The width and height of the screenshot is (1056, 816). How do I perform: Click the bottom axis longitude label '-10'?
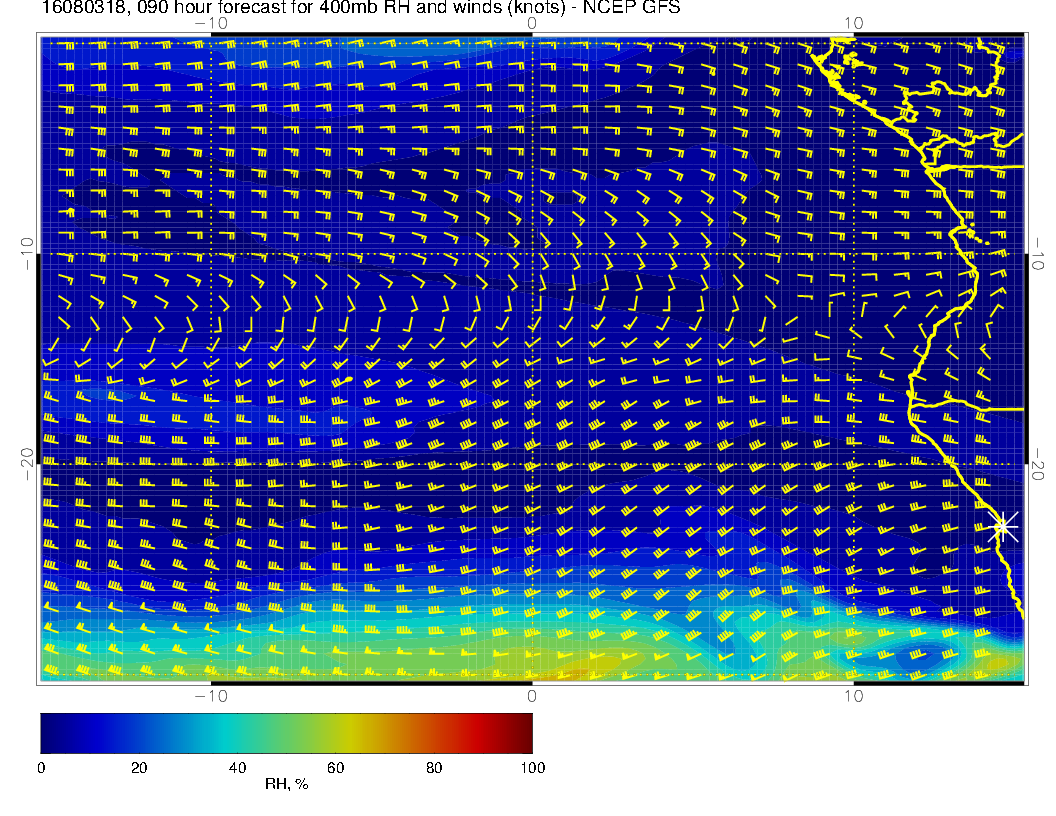click(211, 696)
